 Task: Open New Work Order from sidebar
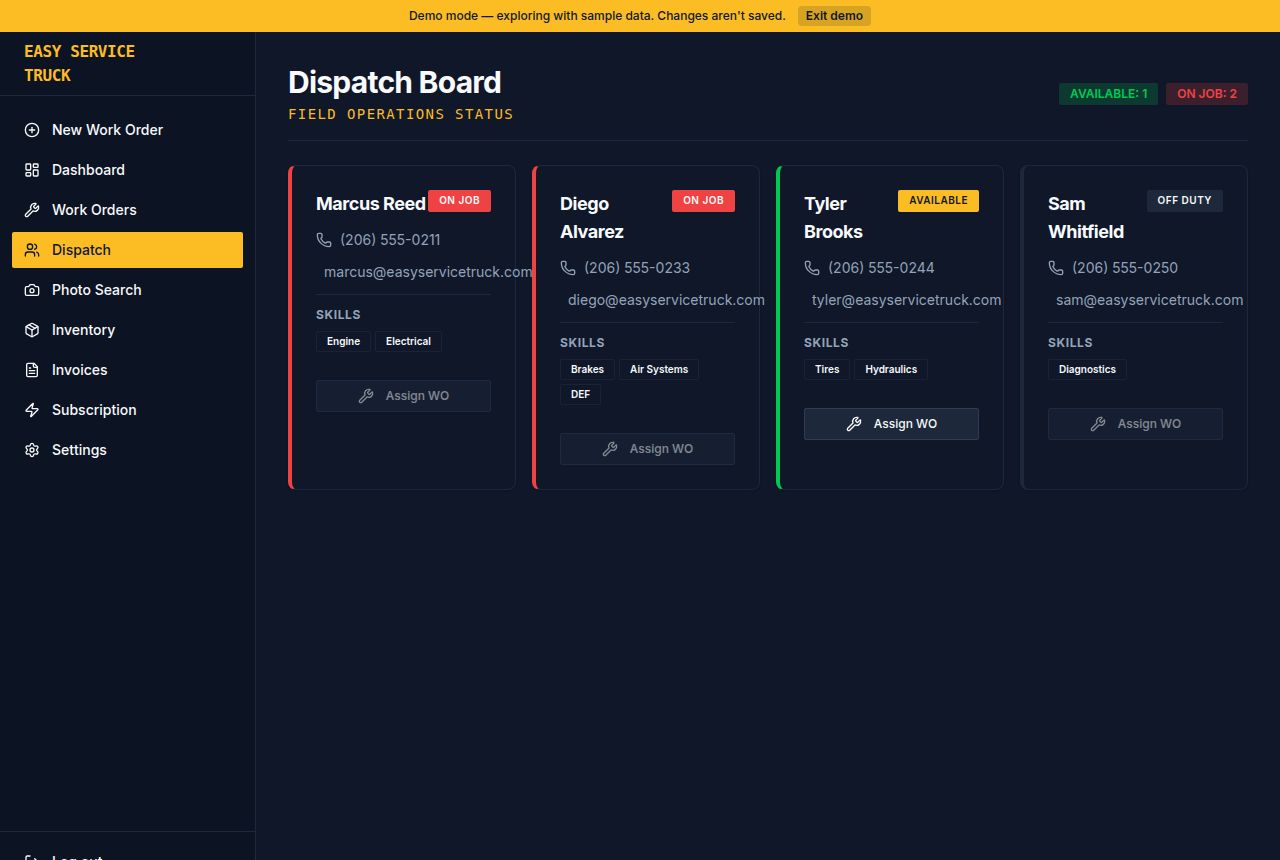pos(127,130)
